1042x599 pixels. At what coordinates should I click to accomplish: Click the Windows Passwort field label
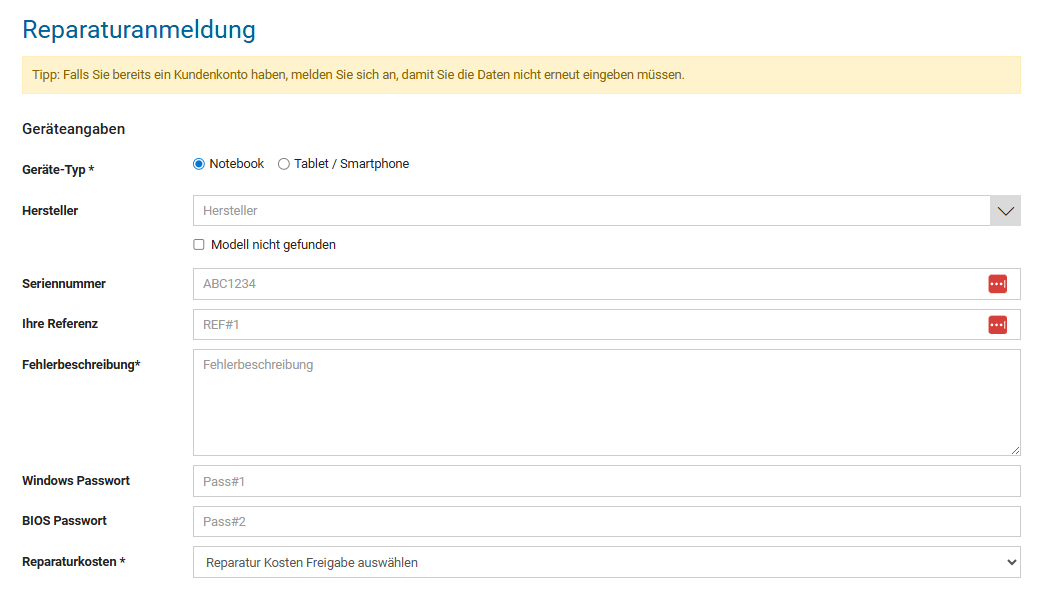tap(76, 481)
